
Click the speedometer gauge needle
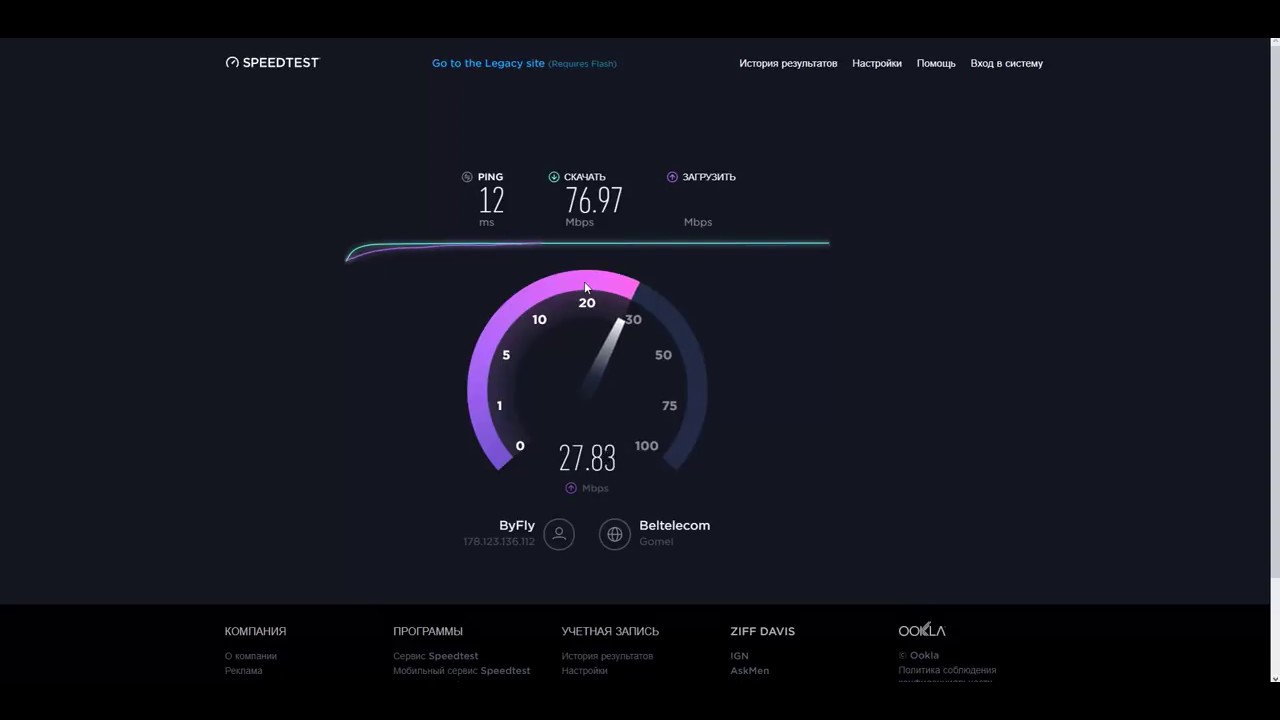click(x=603, y=356)
